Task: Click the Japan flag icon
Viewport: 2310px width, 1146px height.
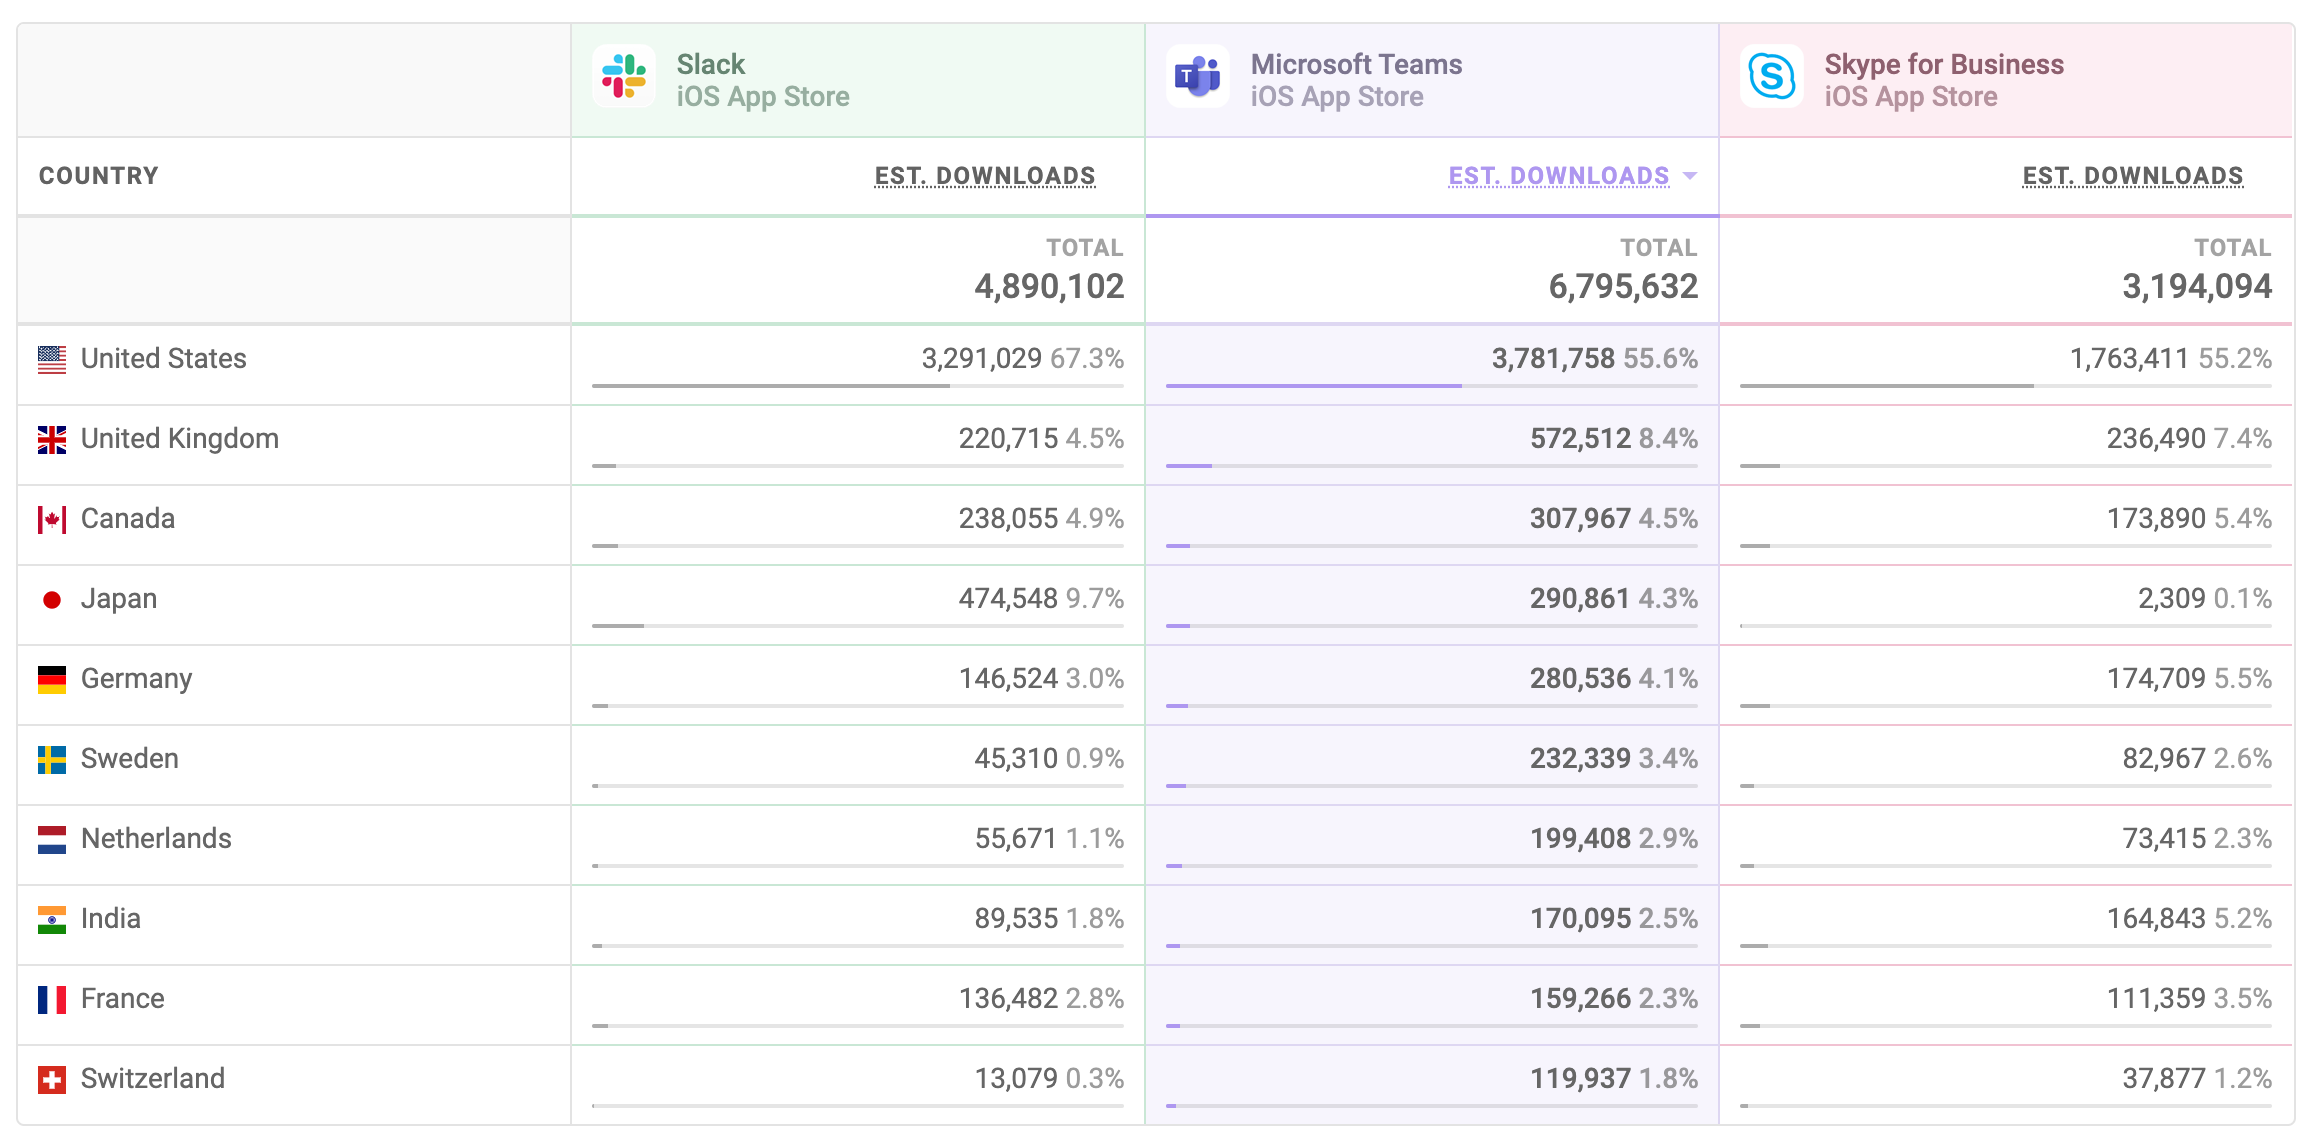Action: click(52, 599)
